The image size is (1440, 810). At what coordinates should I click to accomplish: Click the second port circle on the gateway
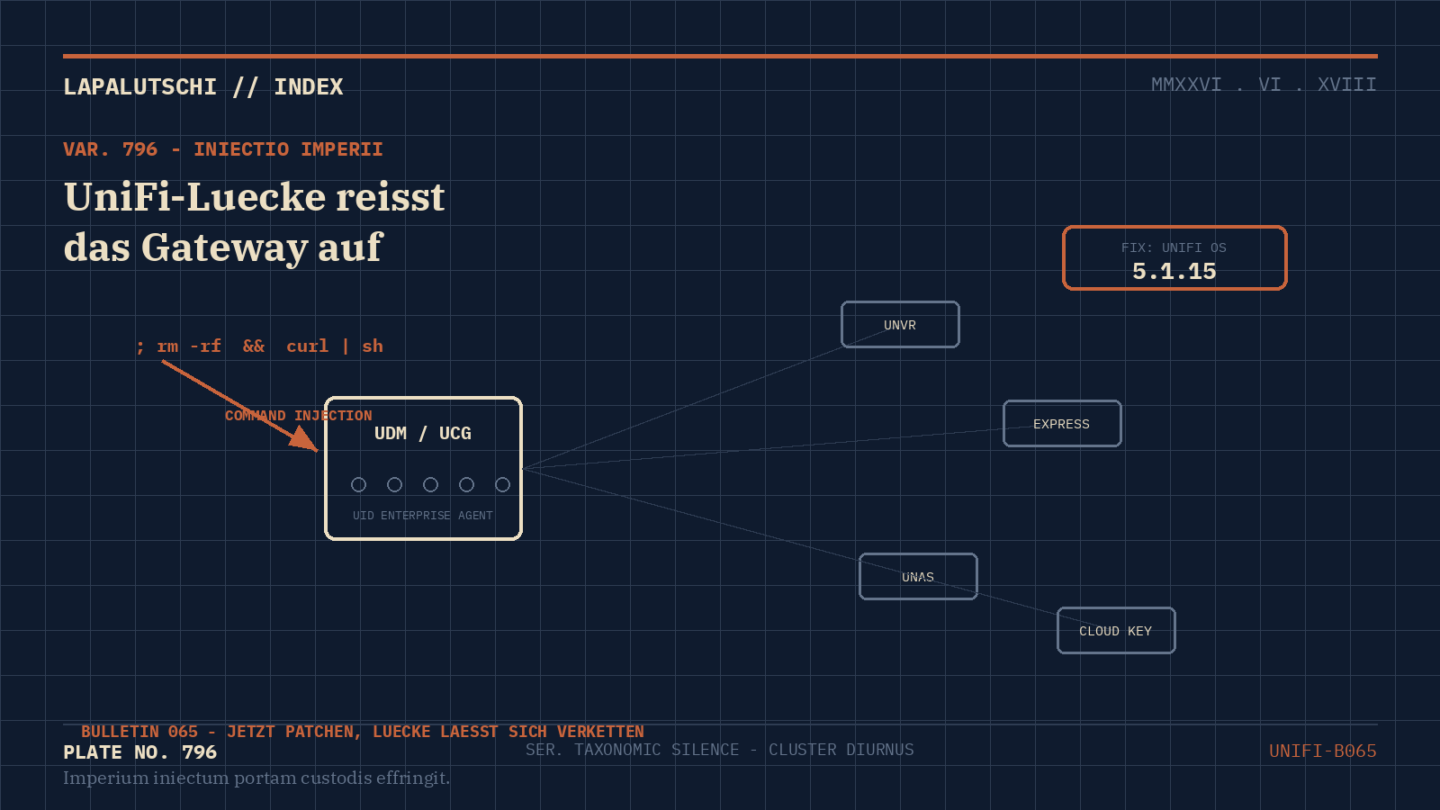pos(395,485)
